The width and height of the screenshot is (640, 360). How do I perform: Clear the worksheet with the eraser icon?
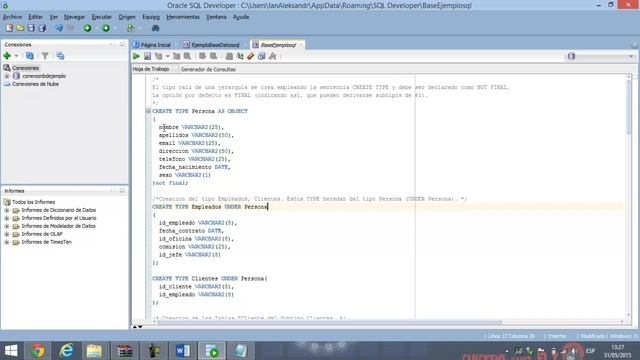pos(251,56)
